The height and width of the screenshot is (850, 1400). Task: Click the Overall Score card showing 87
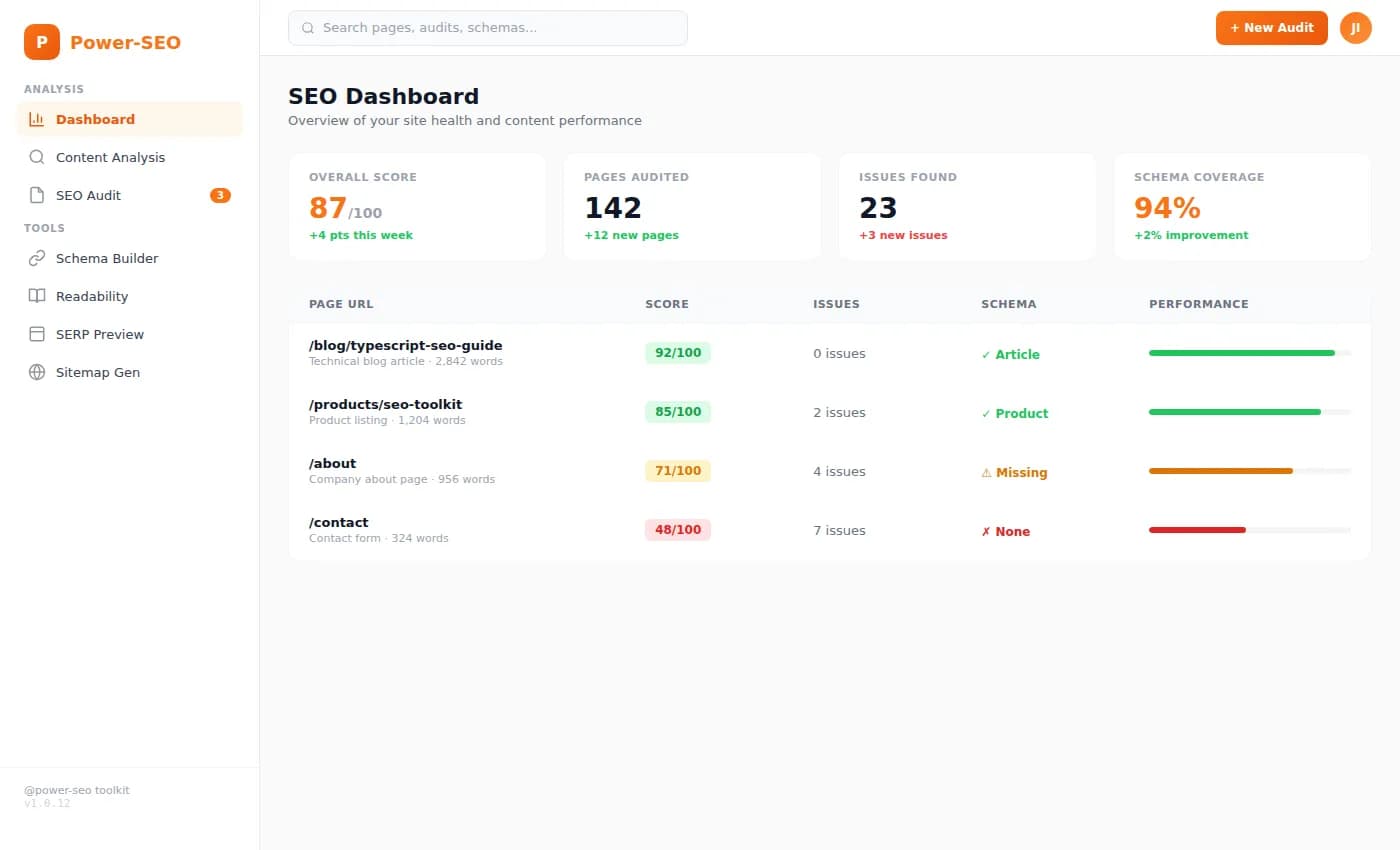point(418,207)
